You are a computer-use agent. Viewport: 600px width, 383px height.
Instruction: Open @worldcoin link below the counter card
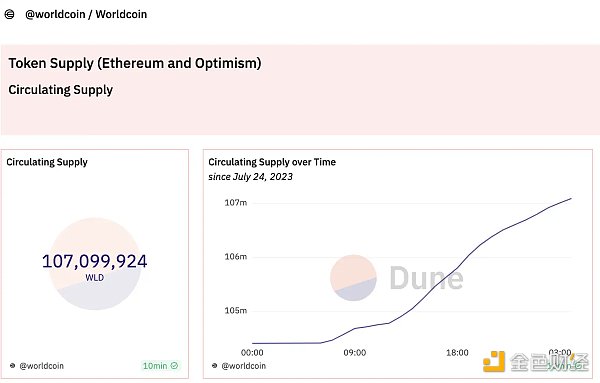[41, 366]
